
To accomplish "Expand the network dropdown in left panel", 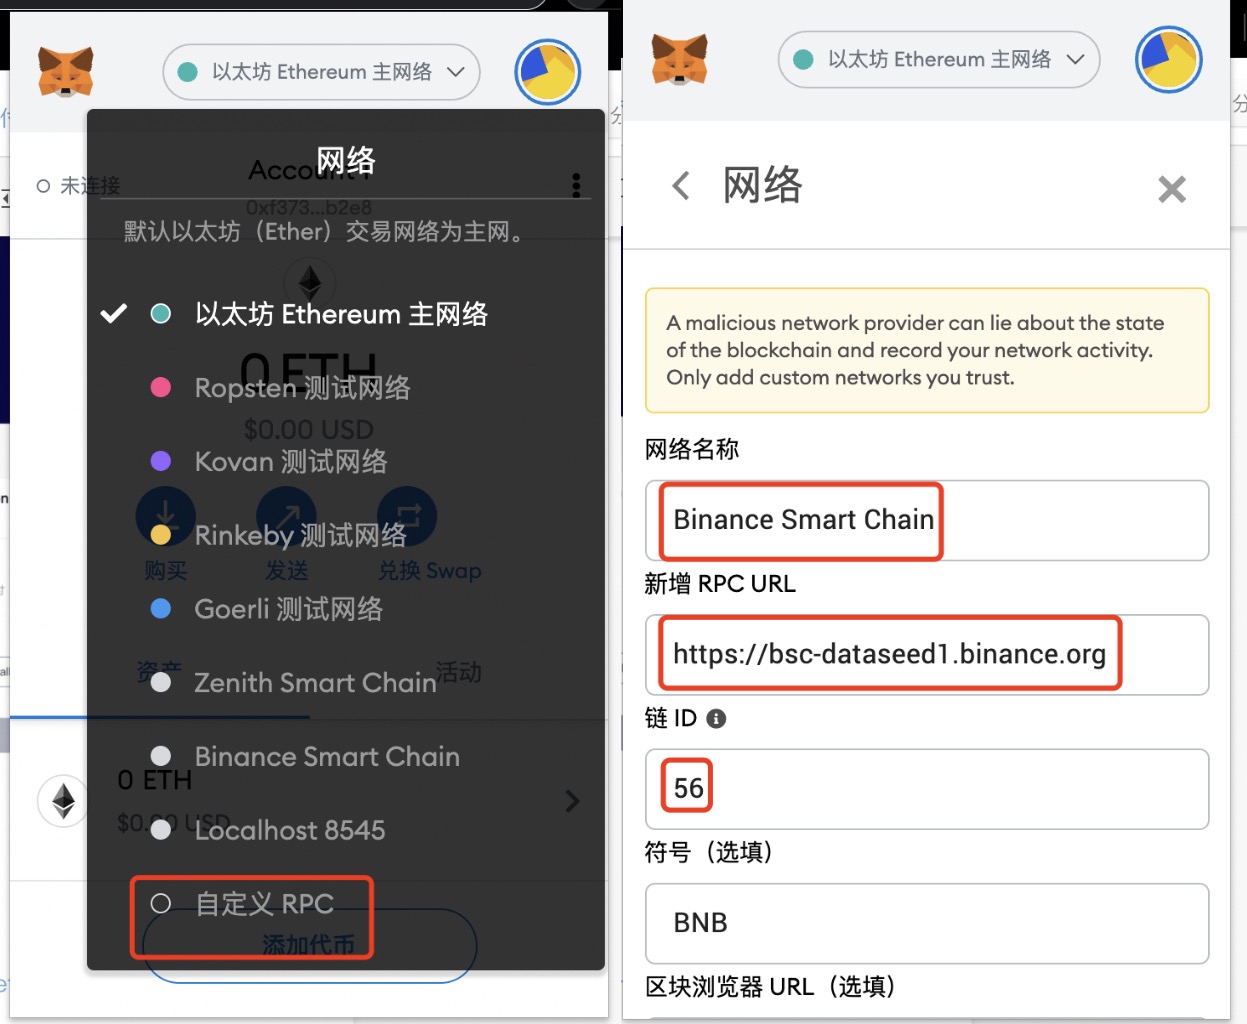I will pos(321,72).
